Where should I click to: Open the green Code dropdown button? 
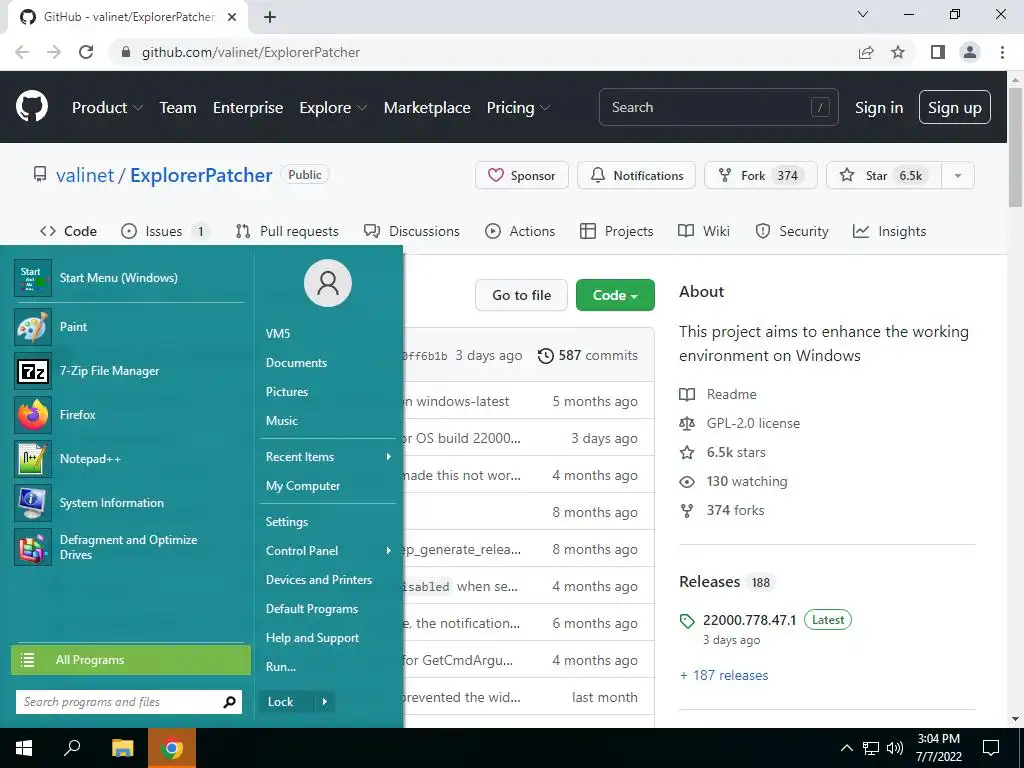615,295
